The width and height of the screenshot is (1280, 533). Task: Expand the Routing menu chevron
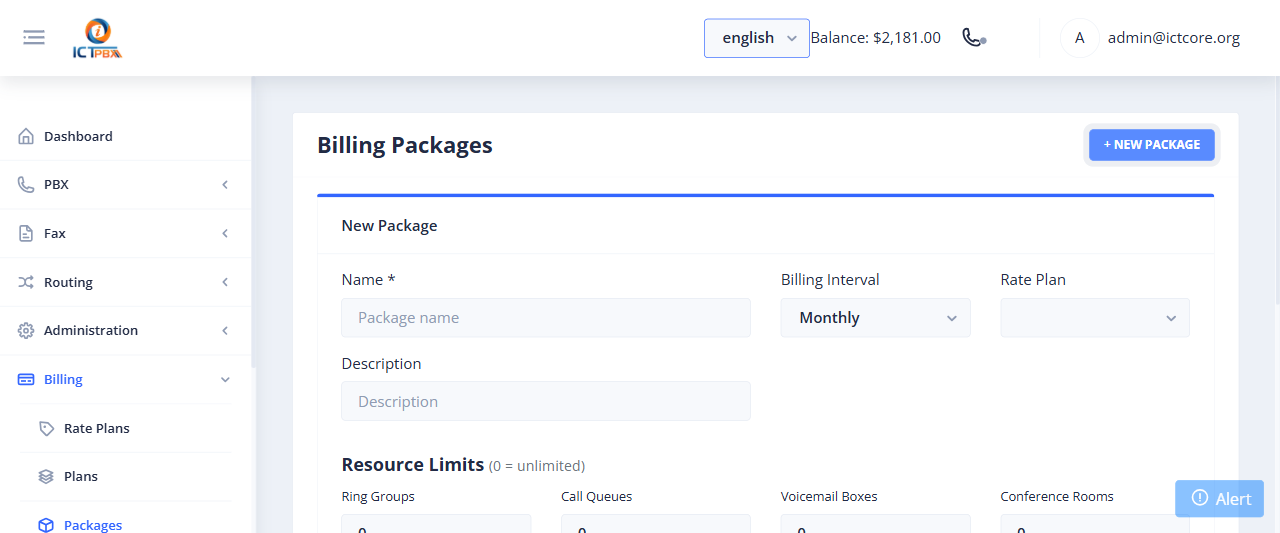pos(225,282)
